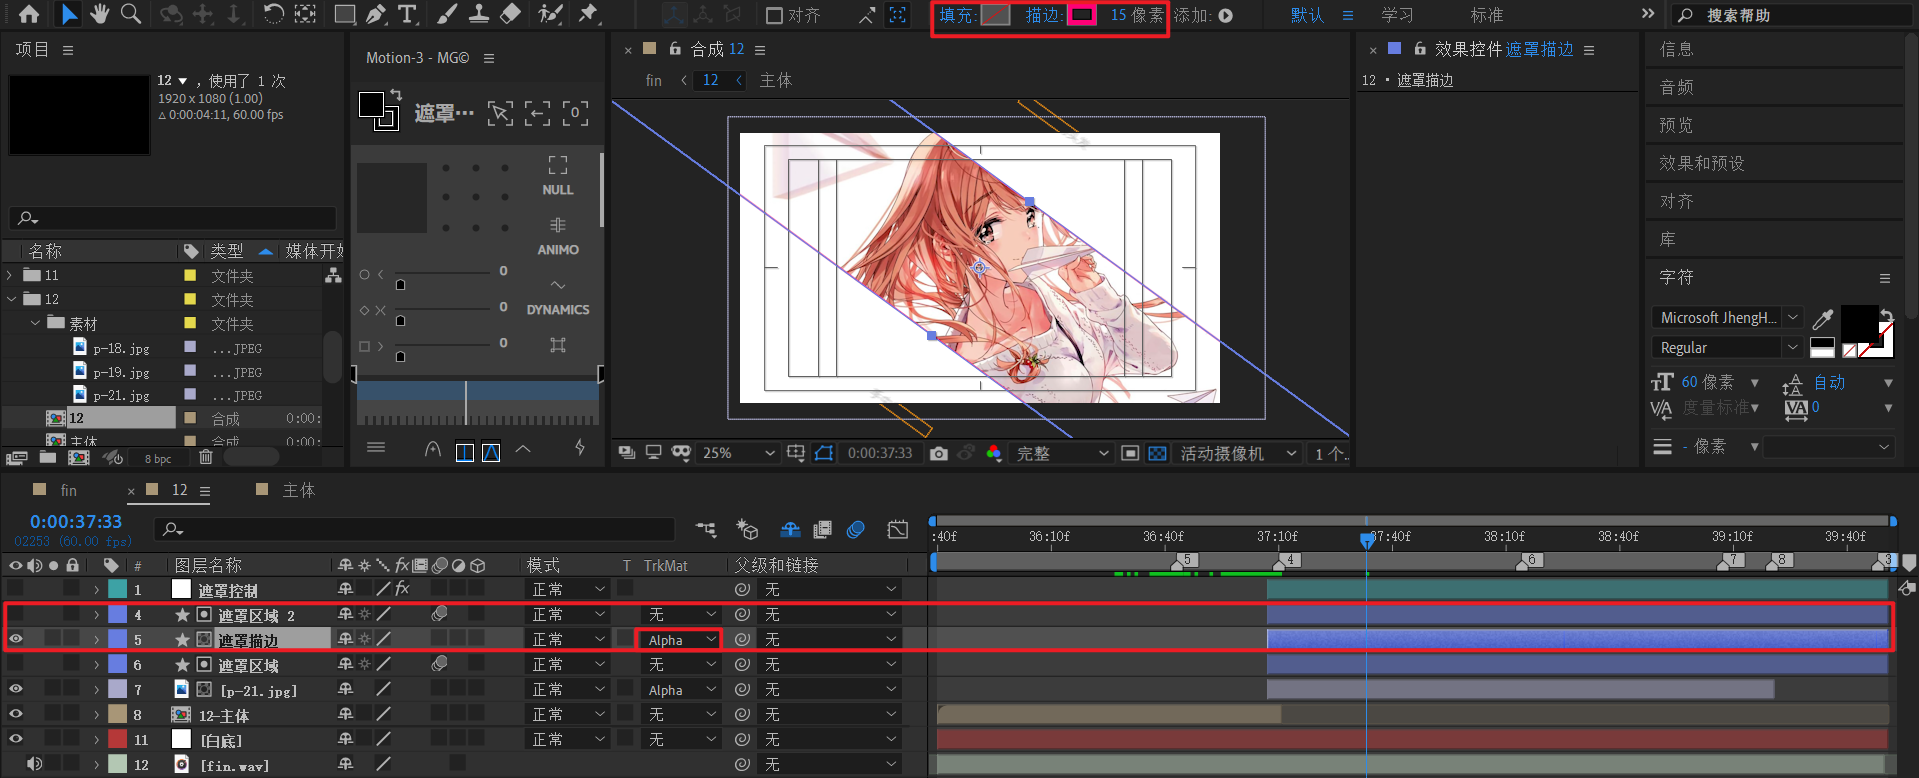Click the 填充 fill color swatch
Screen dimensions: 1919x778
click(x=995, y=15)
